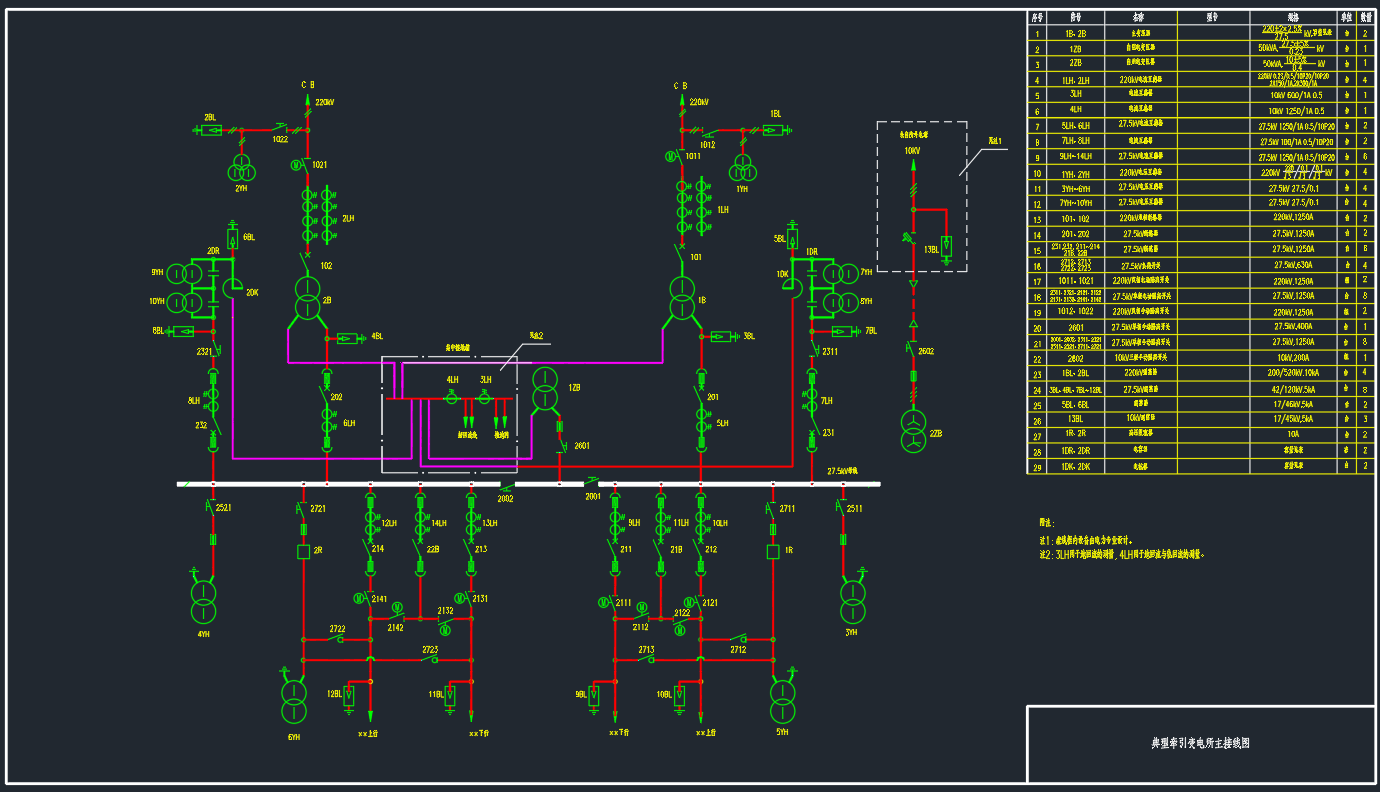Click the drawing title block text
This screenshot has height=792, width=1380.
[x=1200, y=744]
